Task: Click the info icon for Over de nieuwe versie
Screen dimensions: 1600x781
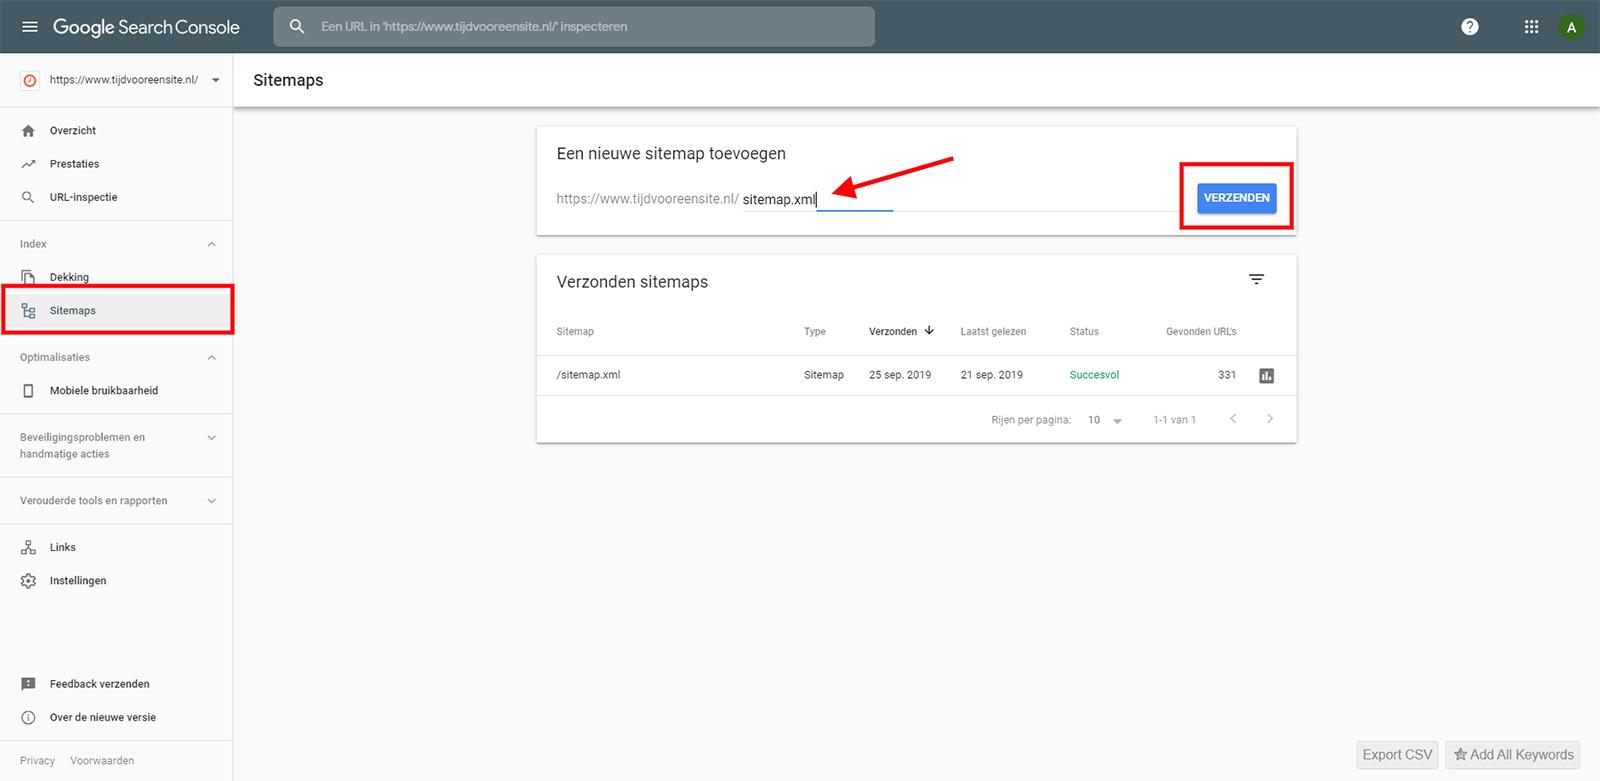Action: click(28, 717)
